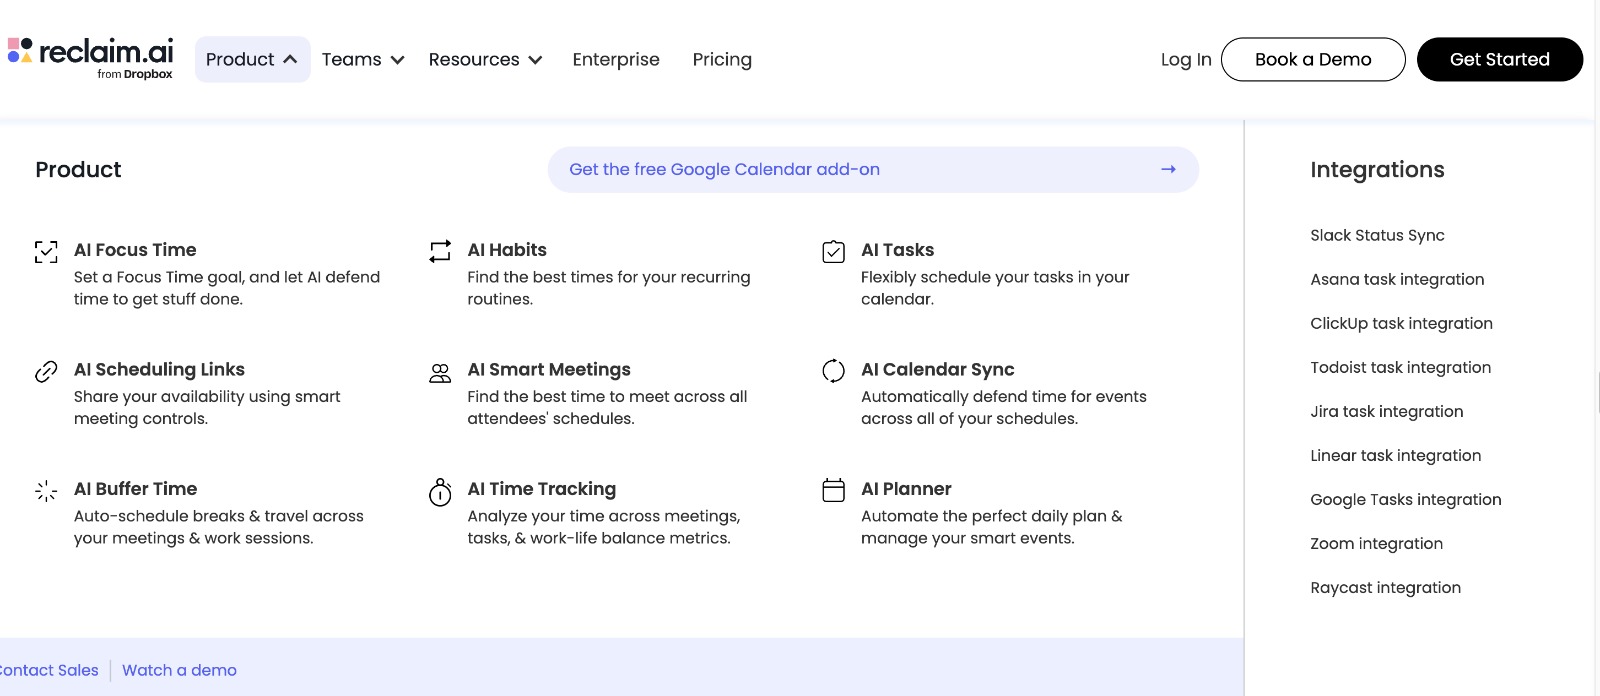Expand the Teams dropdown menu
The image size is (1600, 696).
coord(363,60)
